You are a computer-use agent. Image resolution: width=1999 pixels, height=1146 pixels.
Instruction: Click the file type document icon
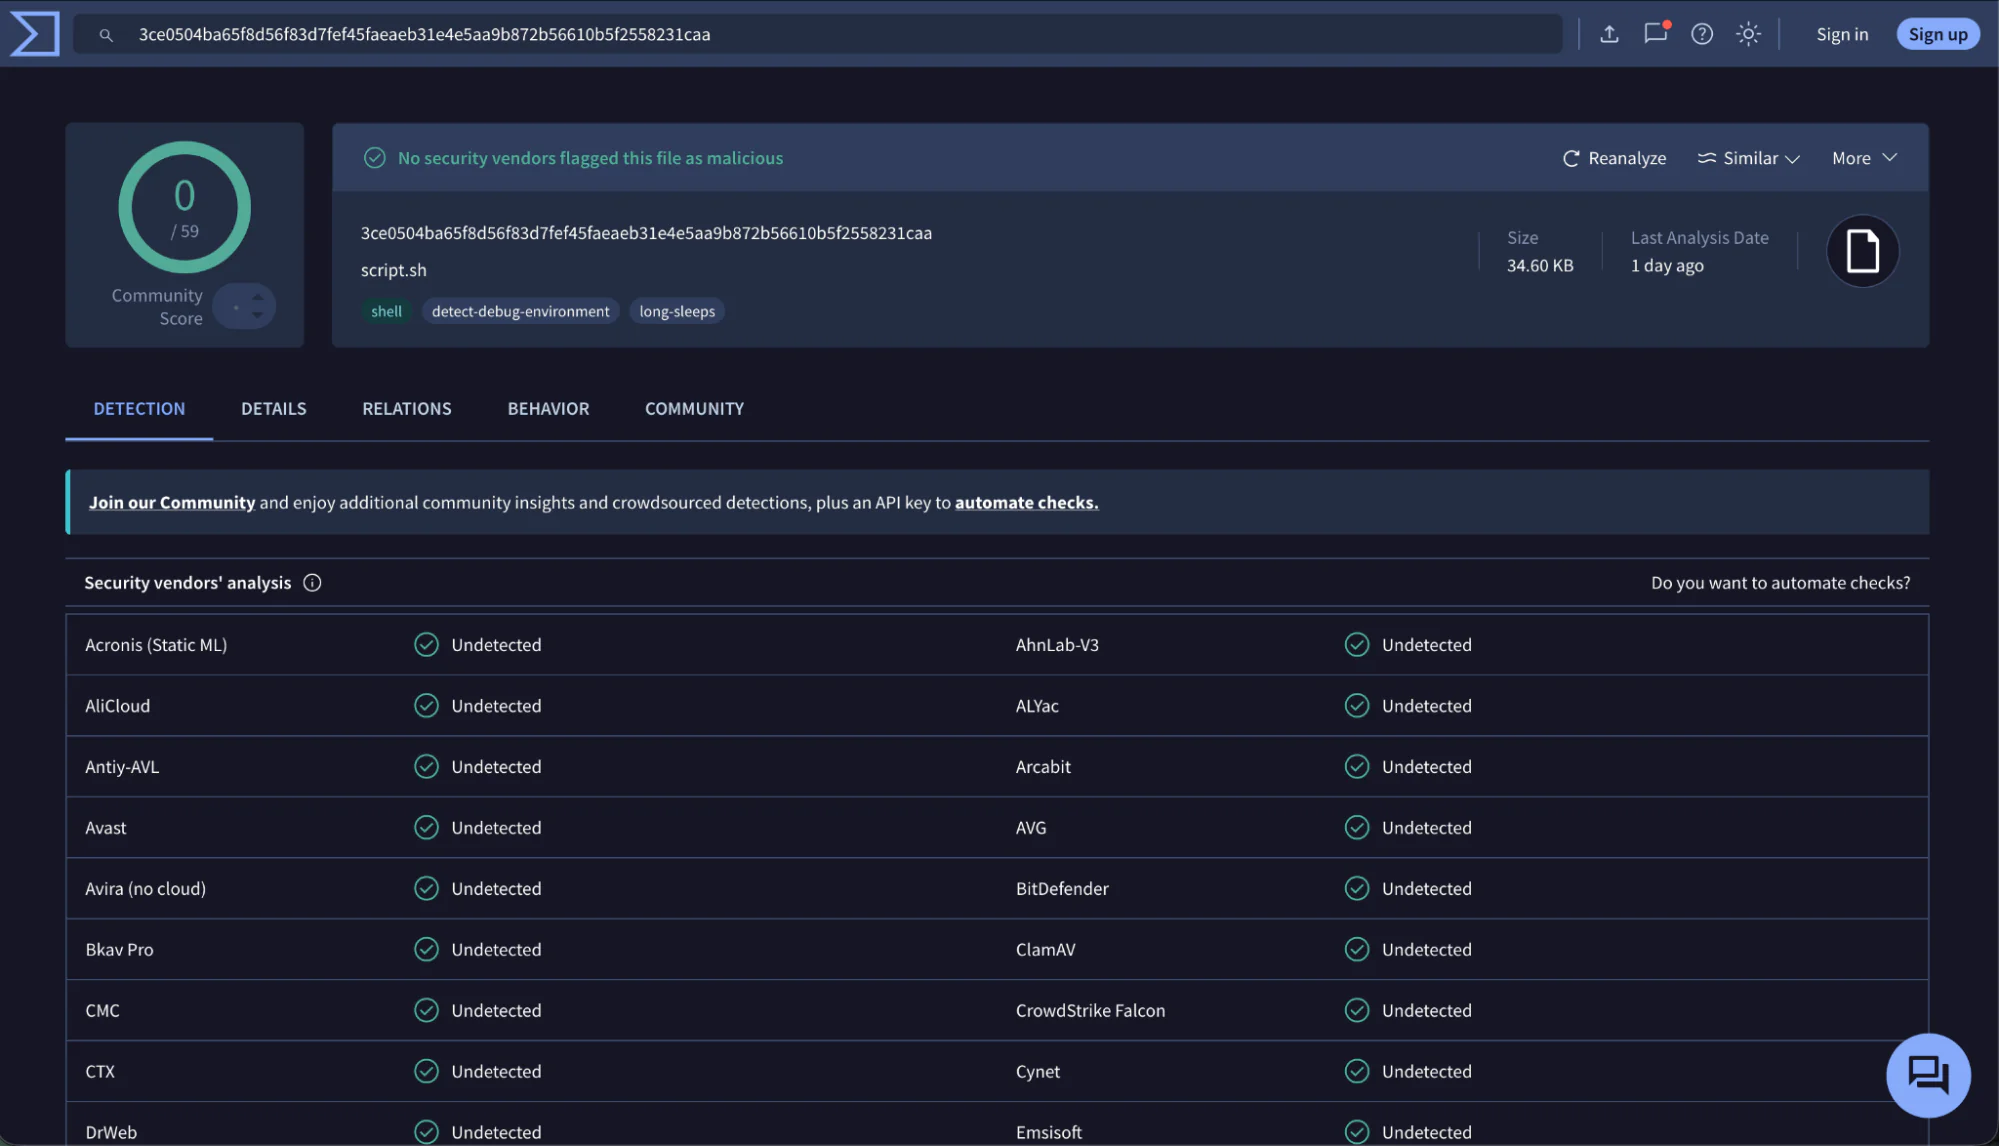[1862, 251]
